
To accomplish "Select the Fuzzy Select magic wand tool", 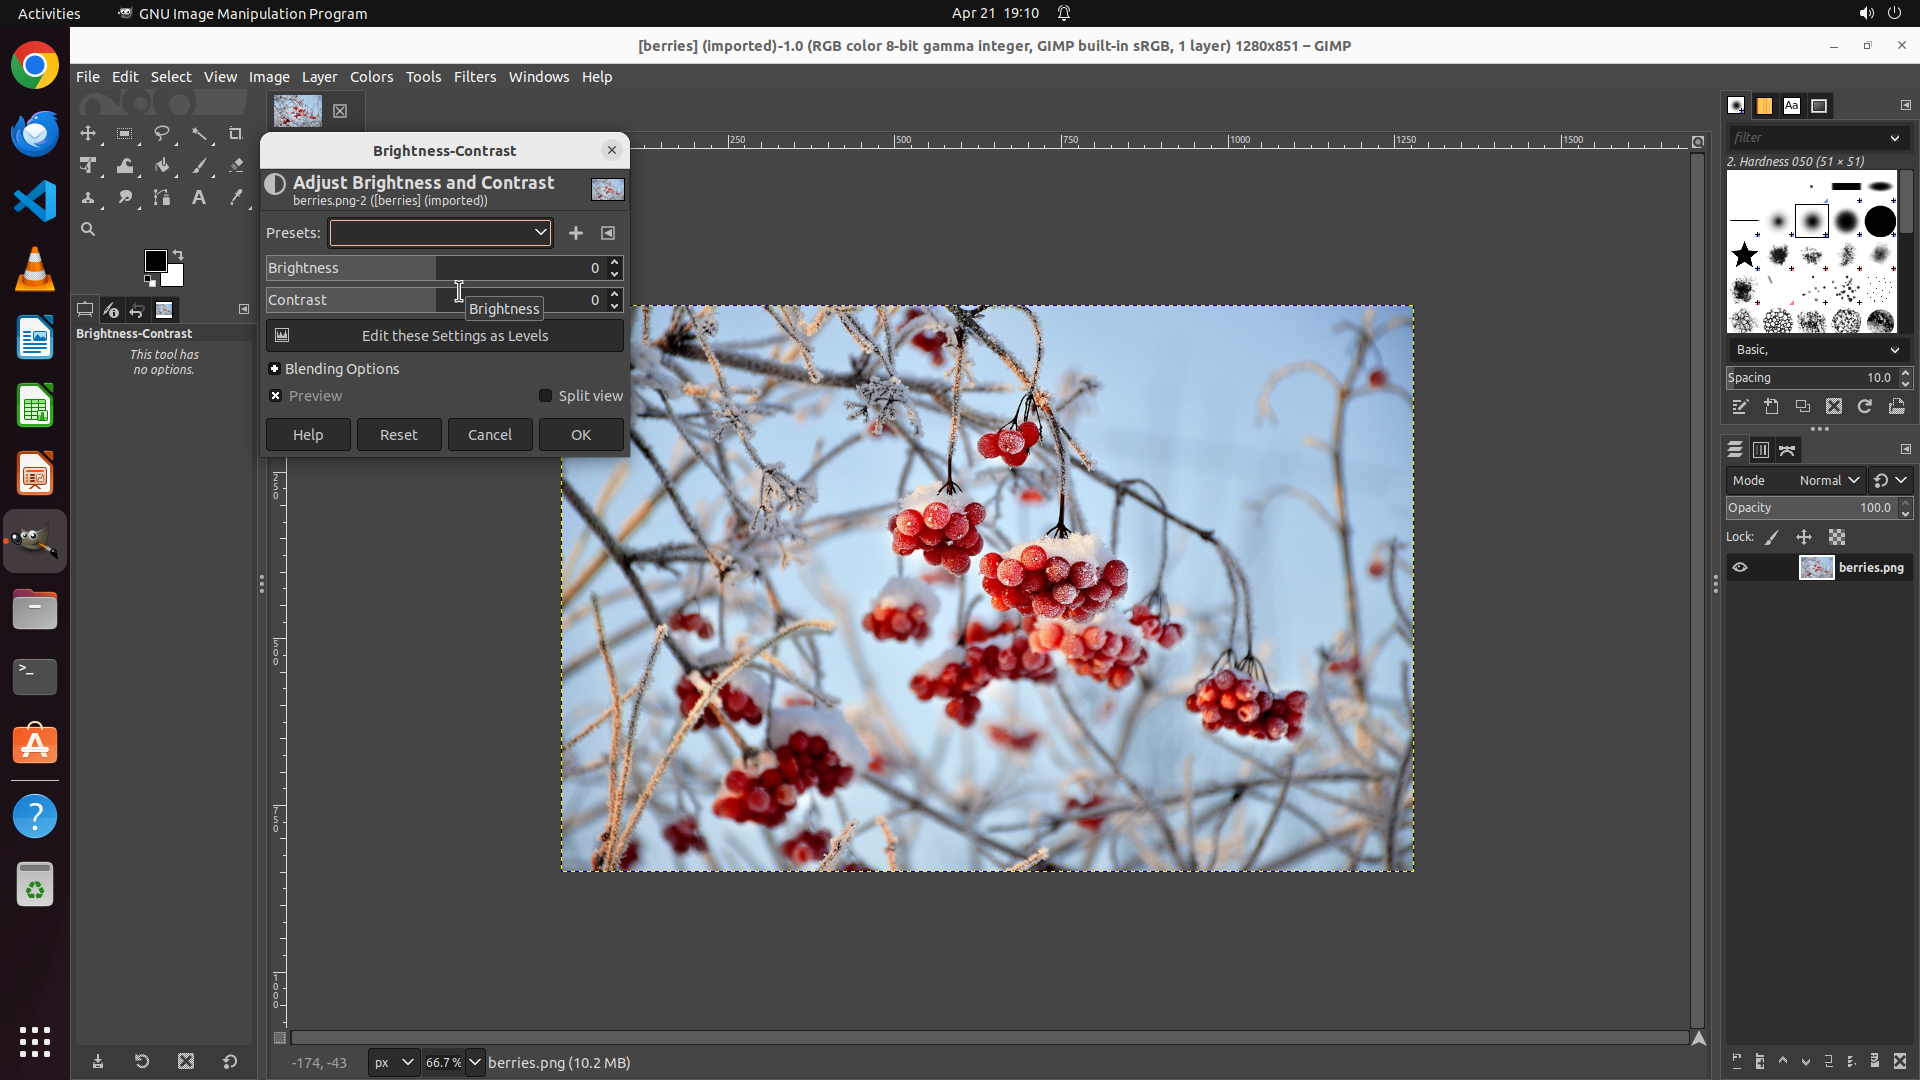I will (199, 134).
